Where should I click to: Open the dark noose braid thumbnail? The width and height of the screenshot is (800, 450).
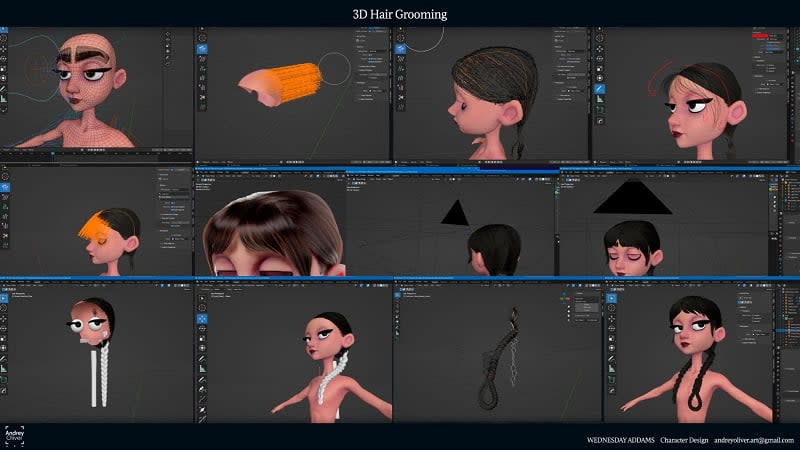(x=497, y=352)
